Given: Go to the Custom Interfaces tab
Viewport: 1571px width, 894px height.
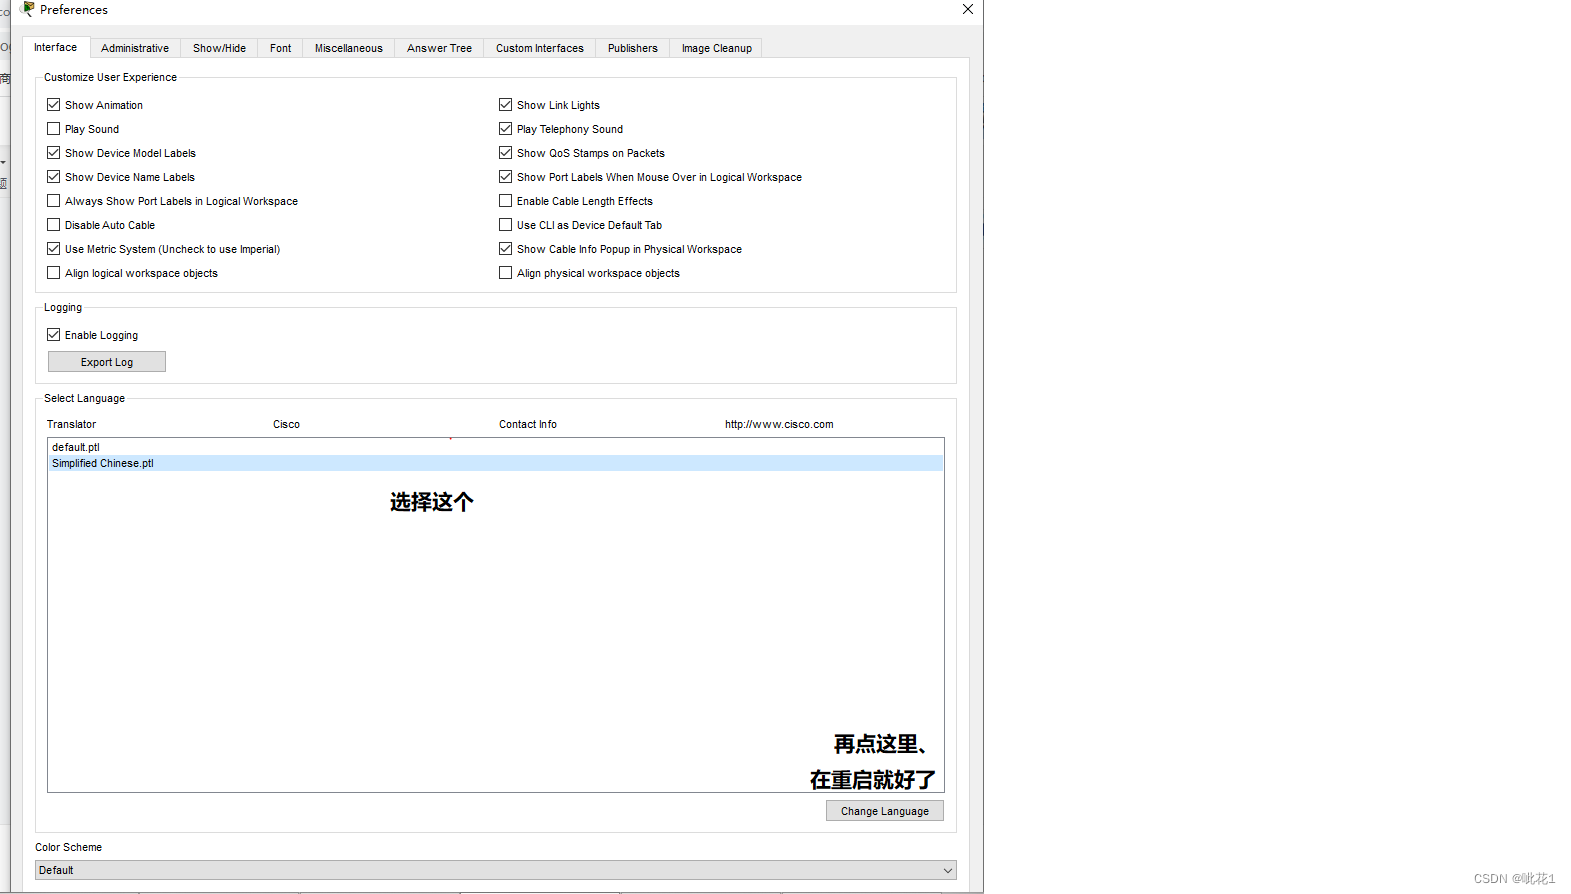Looking at the screenshot, I should pyautogui.click(x=540, y=48).
